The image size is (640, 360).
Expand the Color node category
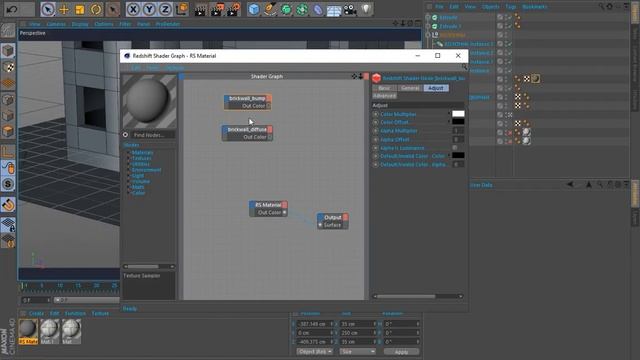pos(138,193)
